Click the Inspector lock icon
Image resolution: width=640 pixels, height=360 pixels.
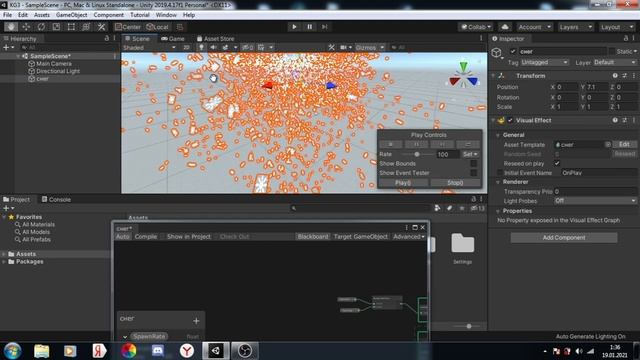[x=626, y=38]
